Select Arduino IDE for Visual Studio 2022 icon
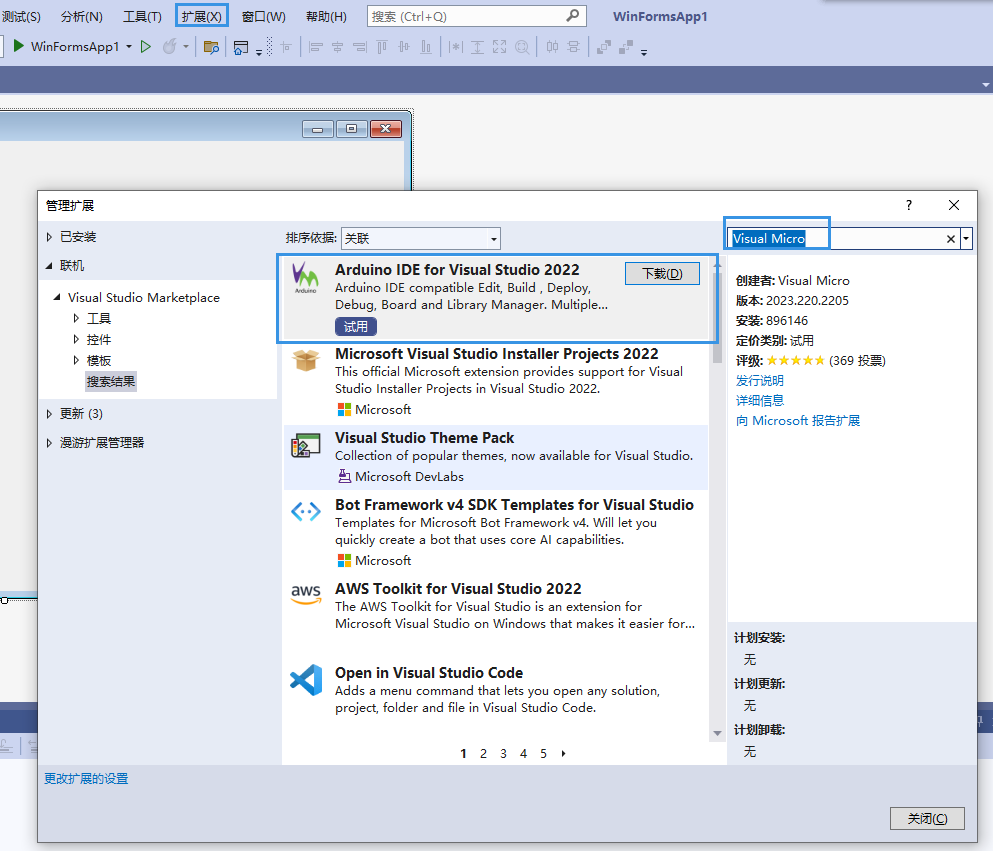Viewport: 993px width, 851px height. (x=306, y=278)
